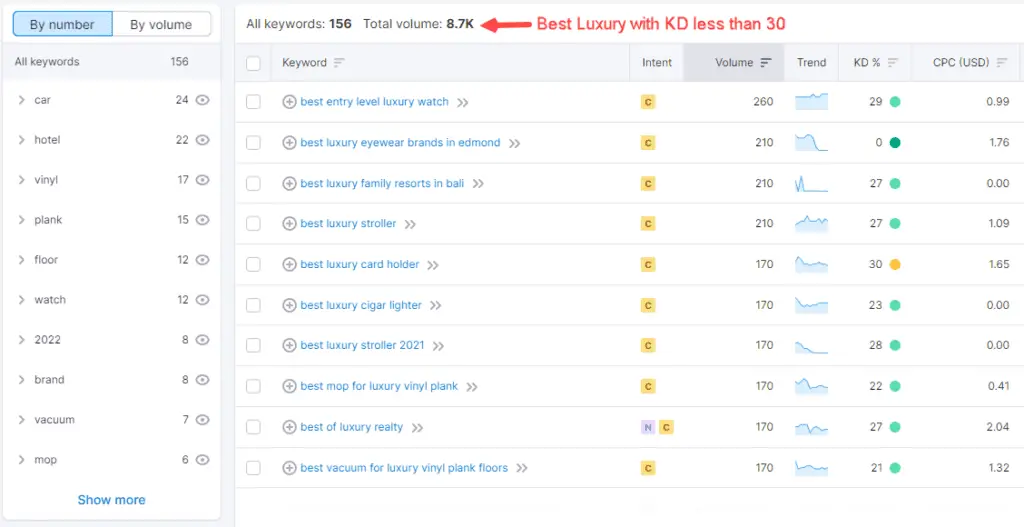Sort by Volume column sort icon
Screen dimensions: 1024x527
click(x=766, y=63)
